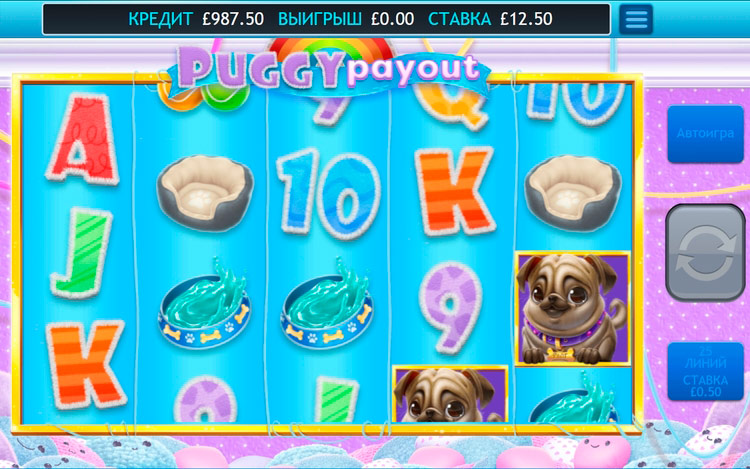Open the hamburger menu icon
Screen dimensions: 750x469
tap(636, 19)
